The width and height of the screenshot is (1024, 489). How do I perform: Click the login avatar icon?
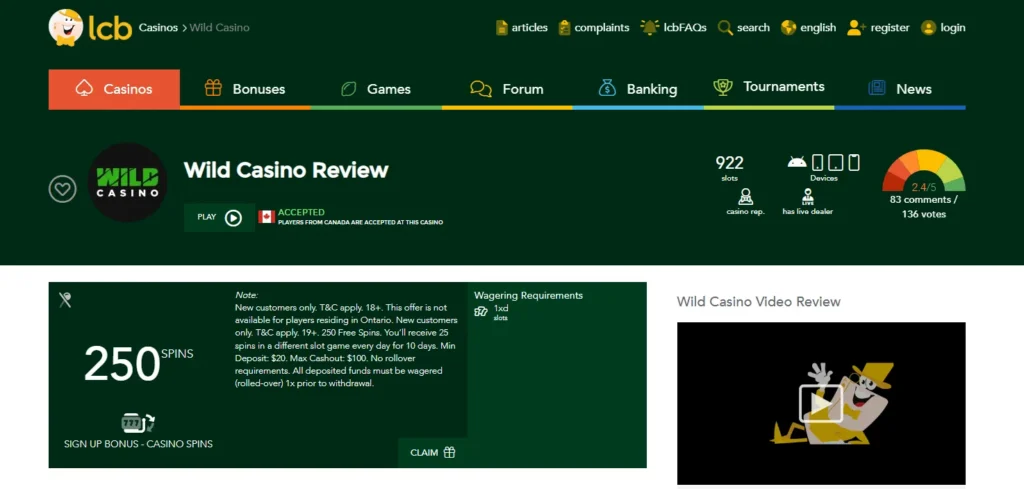tap(928, 27)
